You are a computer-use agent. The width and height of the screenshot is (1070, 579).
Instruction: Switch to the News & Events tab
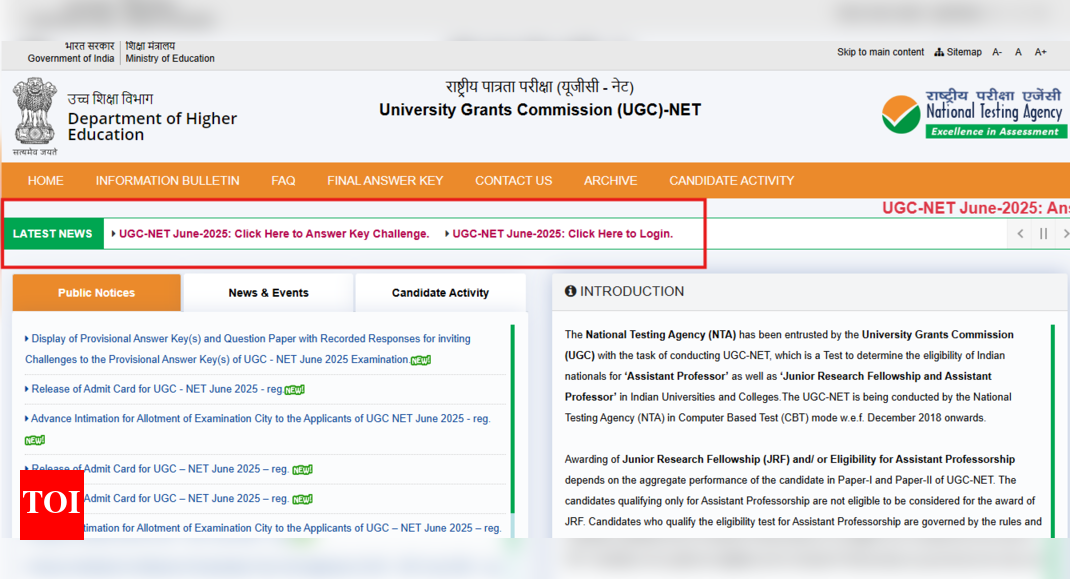(268, 293)
